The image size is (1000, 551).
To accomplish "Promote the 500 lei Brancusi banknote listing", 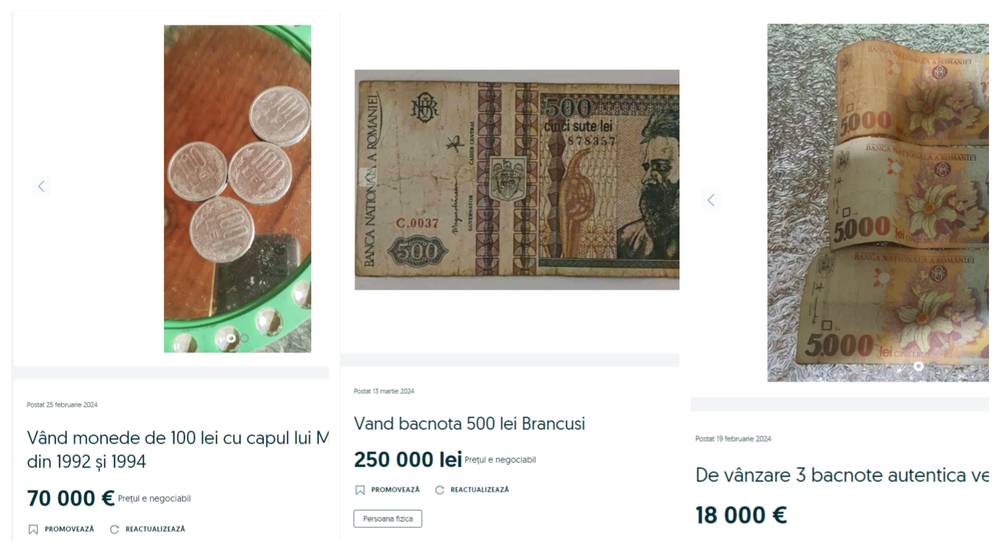I will pyautogui.click(x=395, y=490).
